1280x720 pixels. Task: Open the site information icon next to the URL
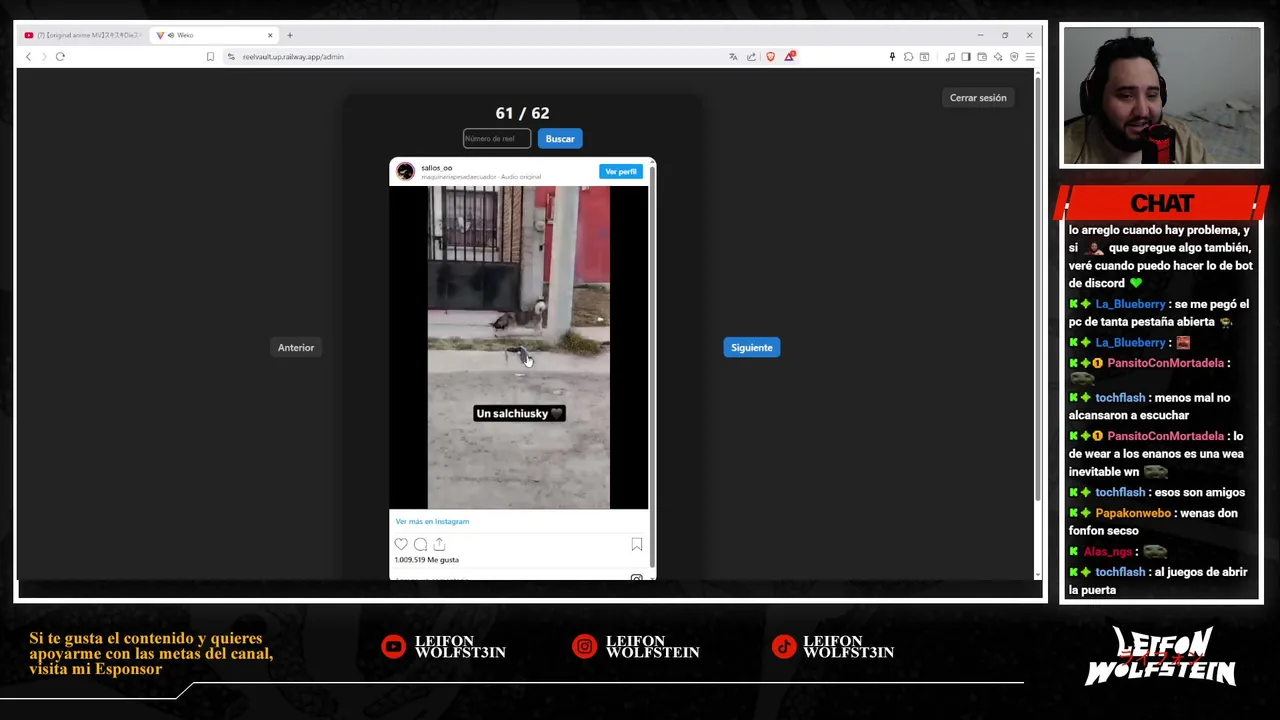[x=231, y=57]
